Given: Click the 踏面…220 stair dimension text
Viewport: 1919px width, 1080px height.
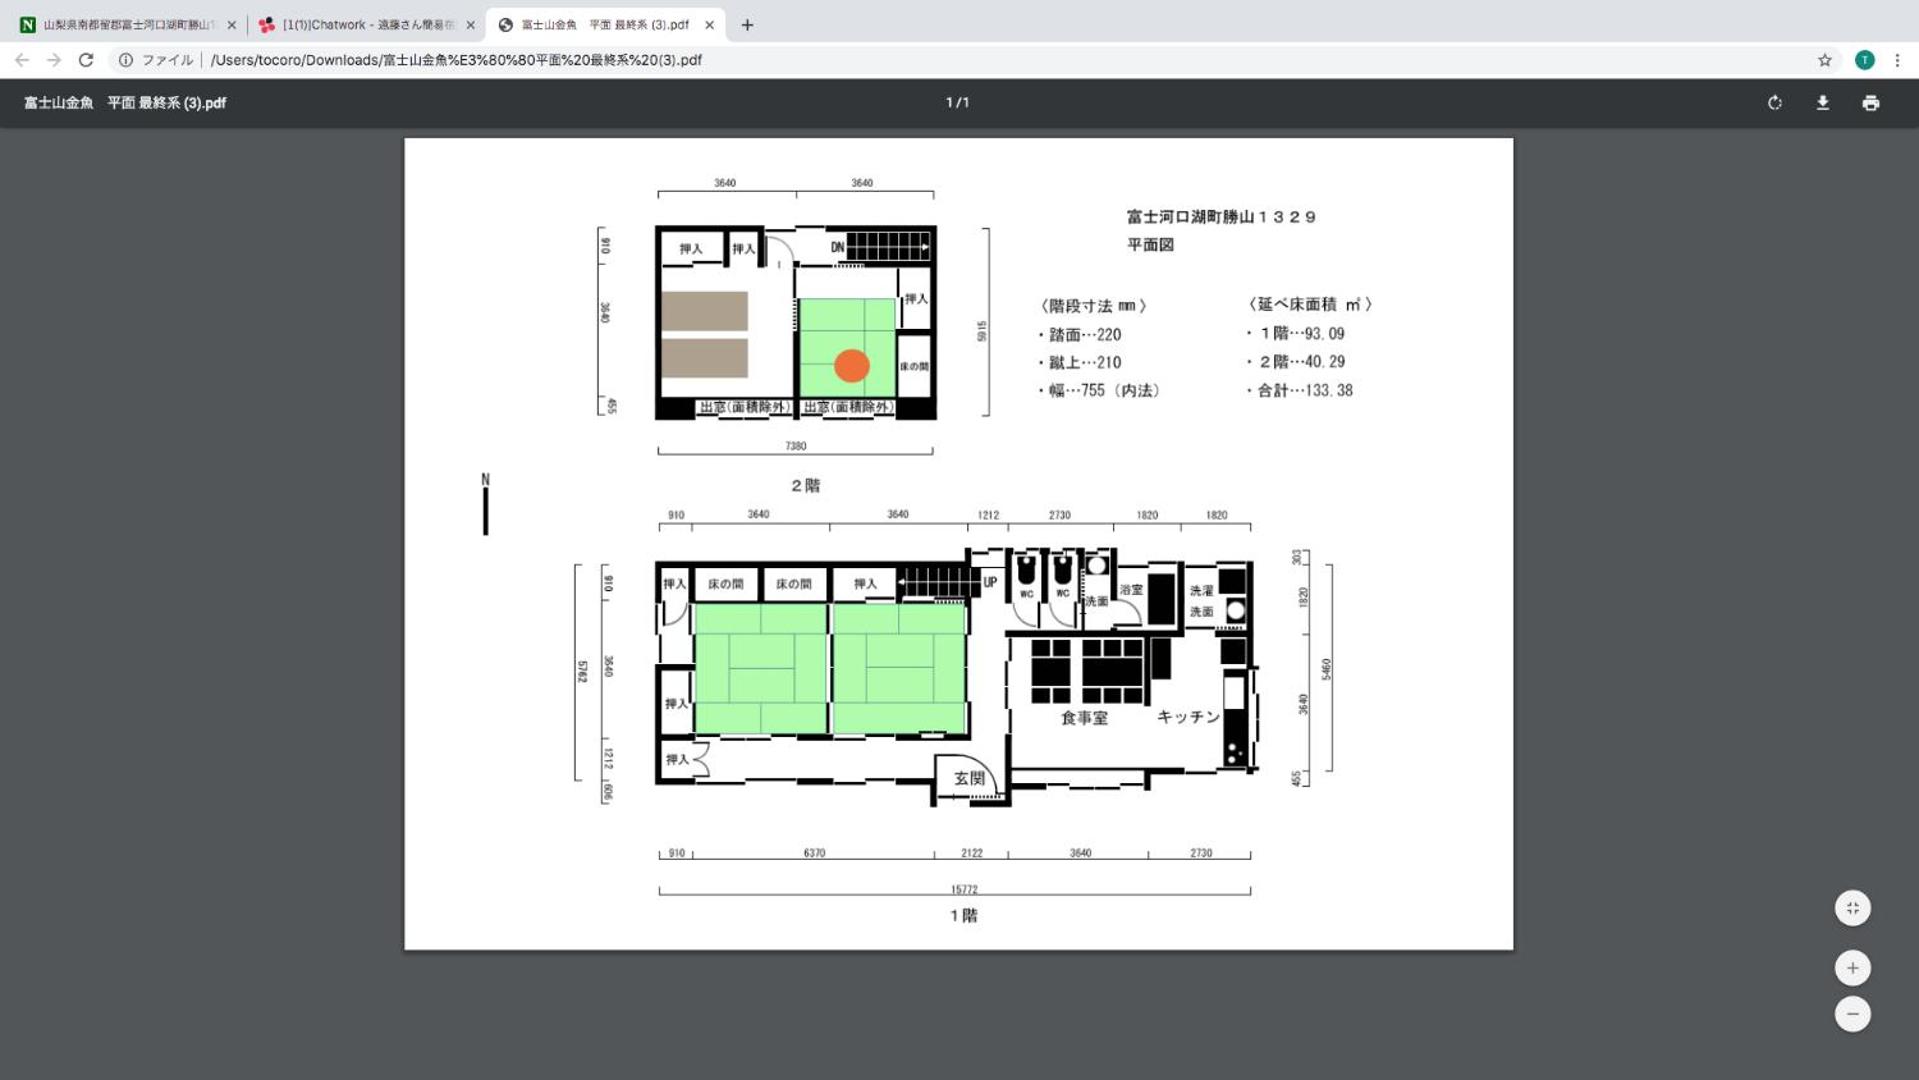Looking at the screenshot, I should click(x=1084, y=335).
